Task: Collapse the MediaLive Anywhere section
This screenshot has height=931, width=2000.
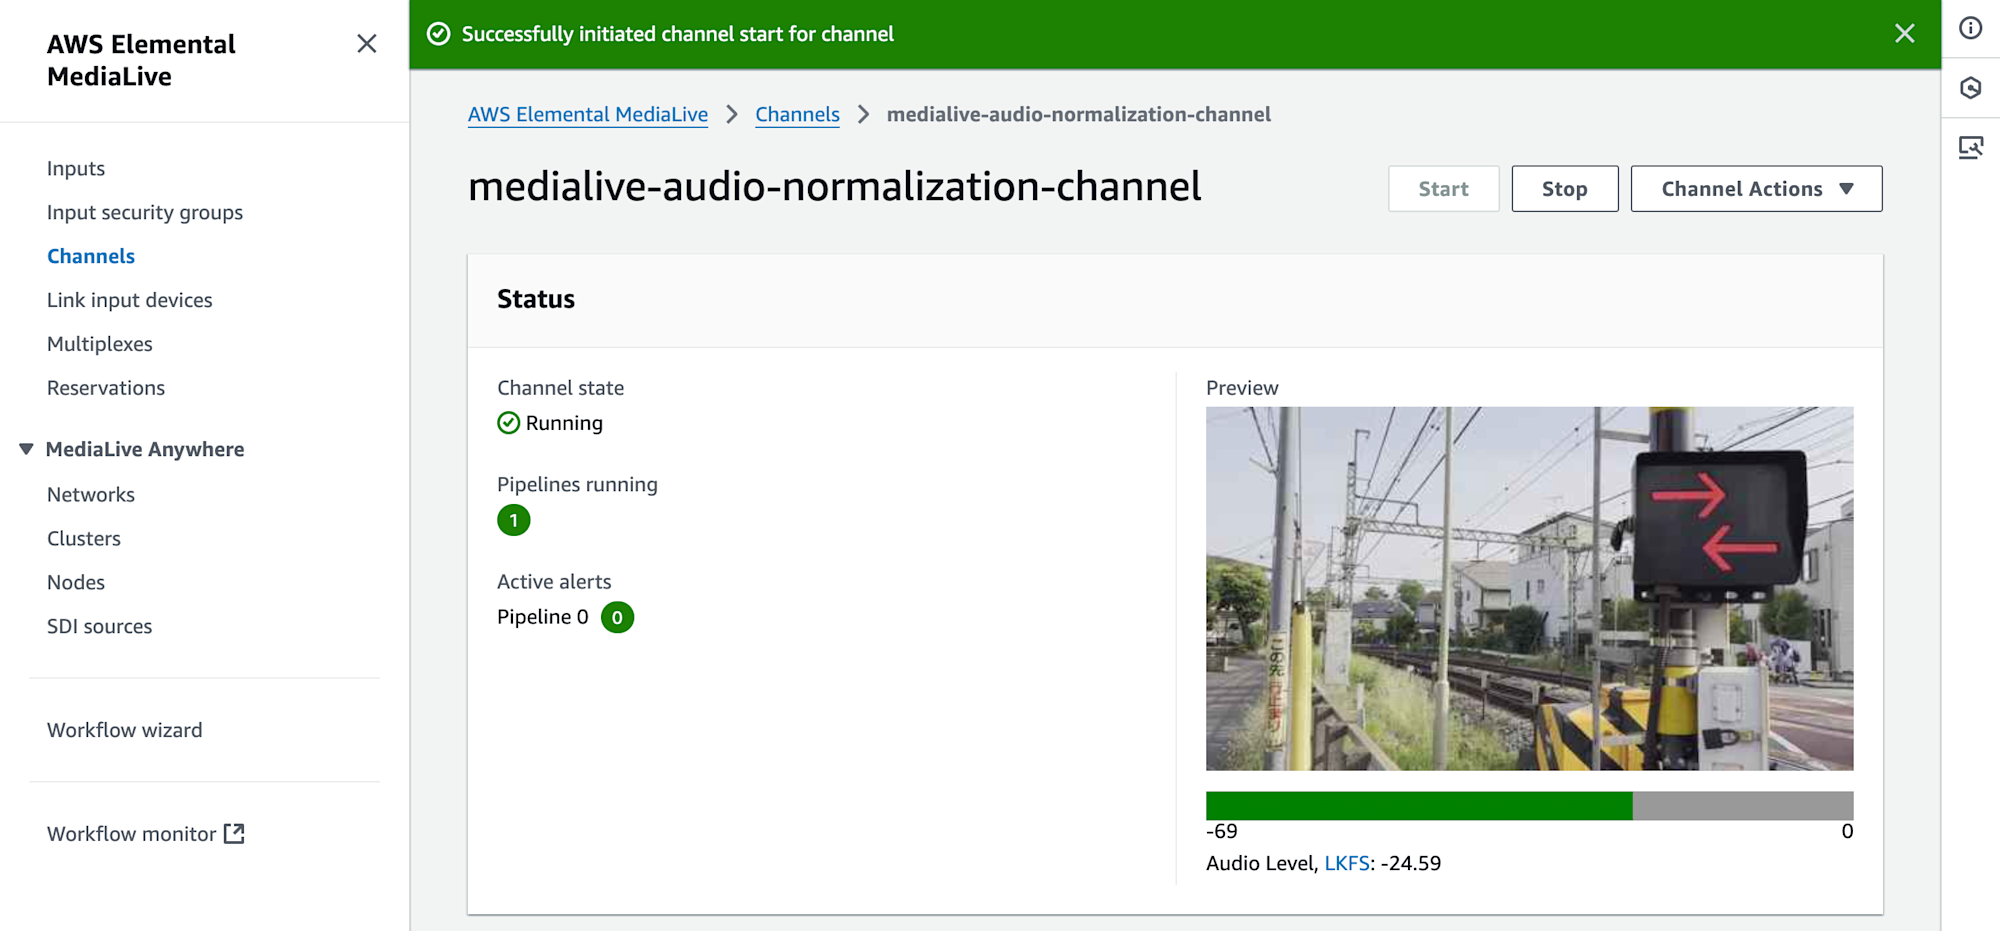Action: click(27, 449)
